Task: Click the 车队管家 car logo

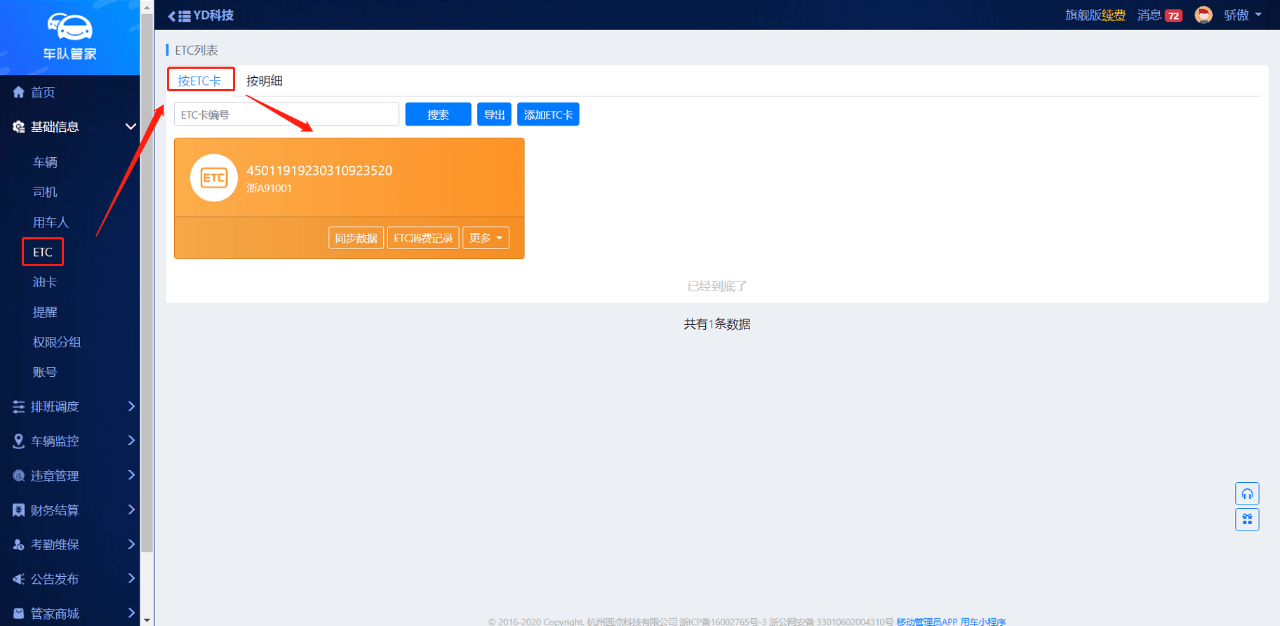Action: pyautogui.click(x=69, y=27)
